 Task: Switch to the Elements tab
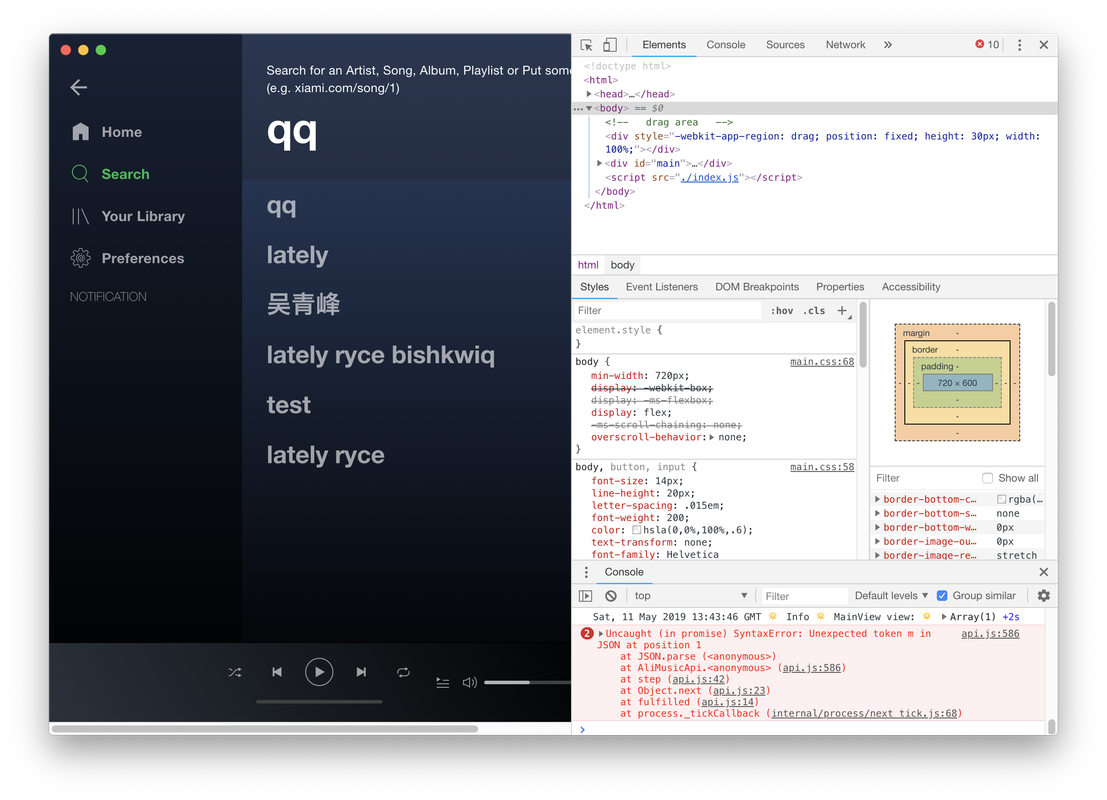click(x=664, y=44)
